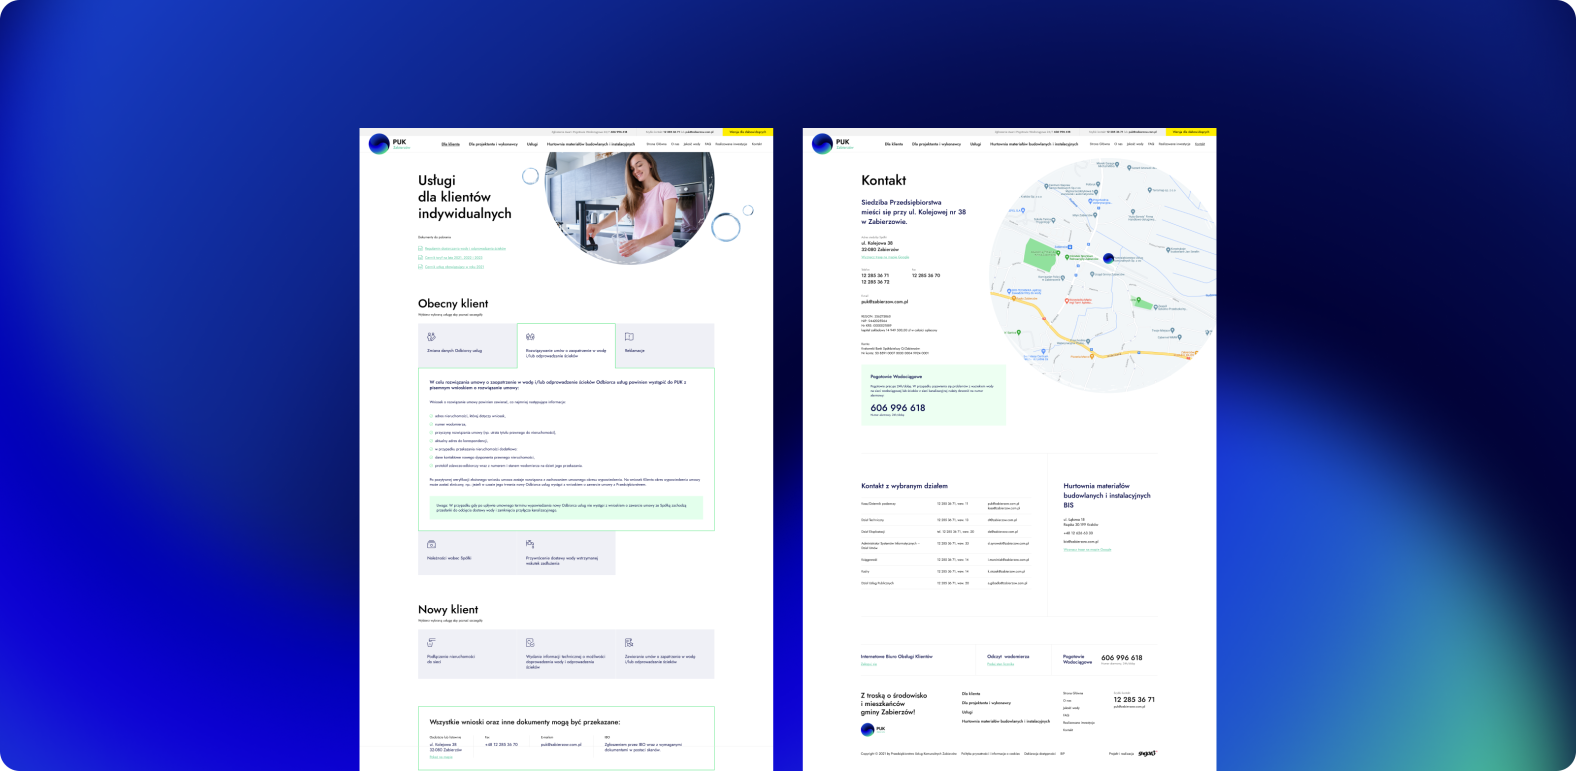
Task: Open the first document link under the heading
Action: pos(465,248)
